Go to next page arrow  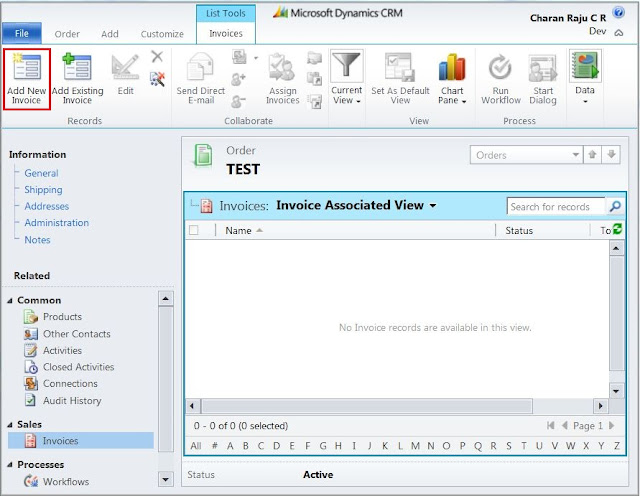pos(612,425)
